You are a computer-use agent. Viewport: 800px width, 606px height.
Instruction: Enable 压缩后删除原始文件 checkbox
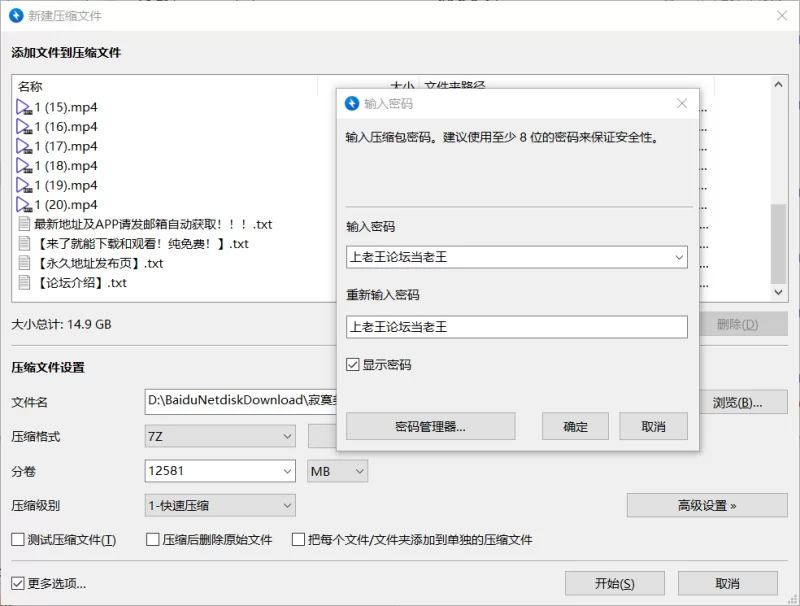[153, 540]
